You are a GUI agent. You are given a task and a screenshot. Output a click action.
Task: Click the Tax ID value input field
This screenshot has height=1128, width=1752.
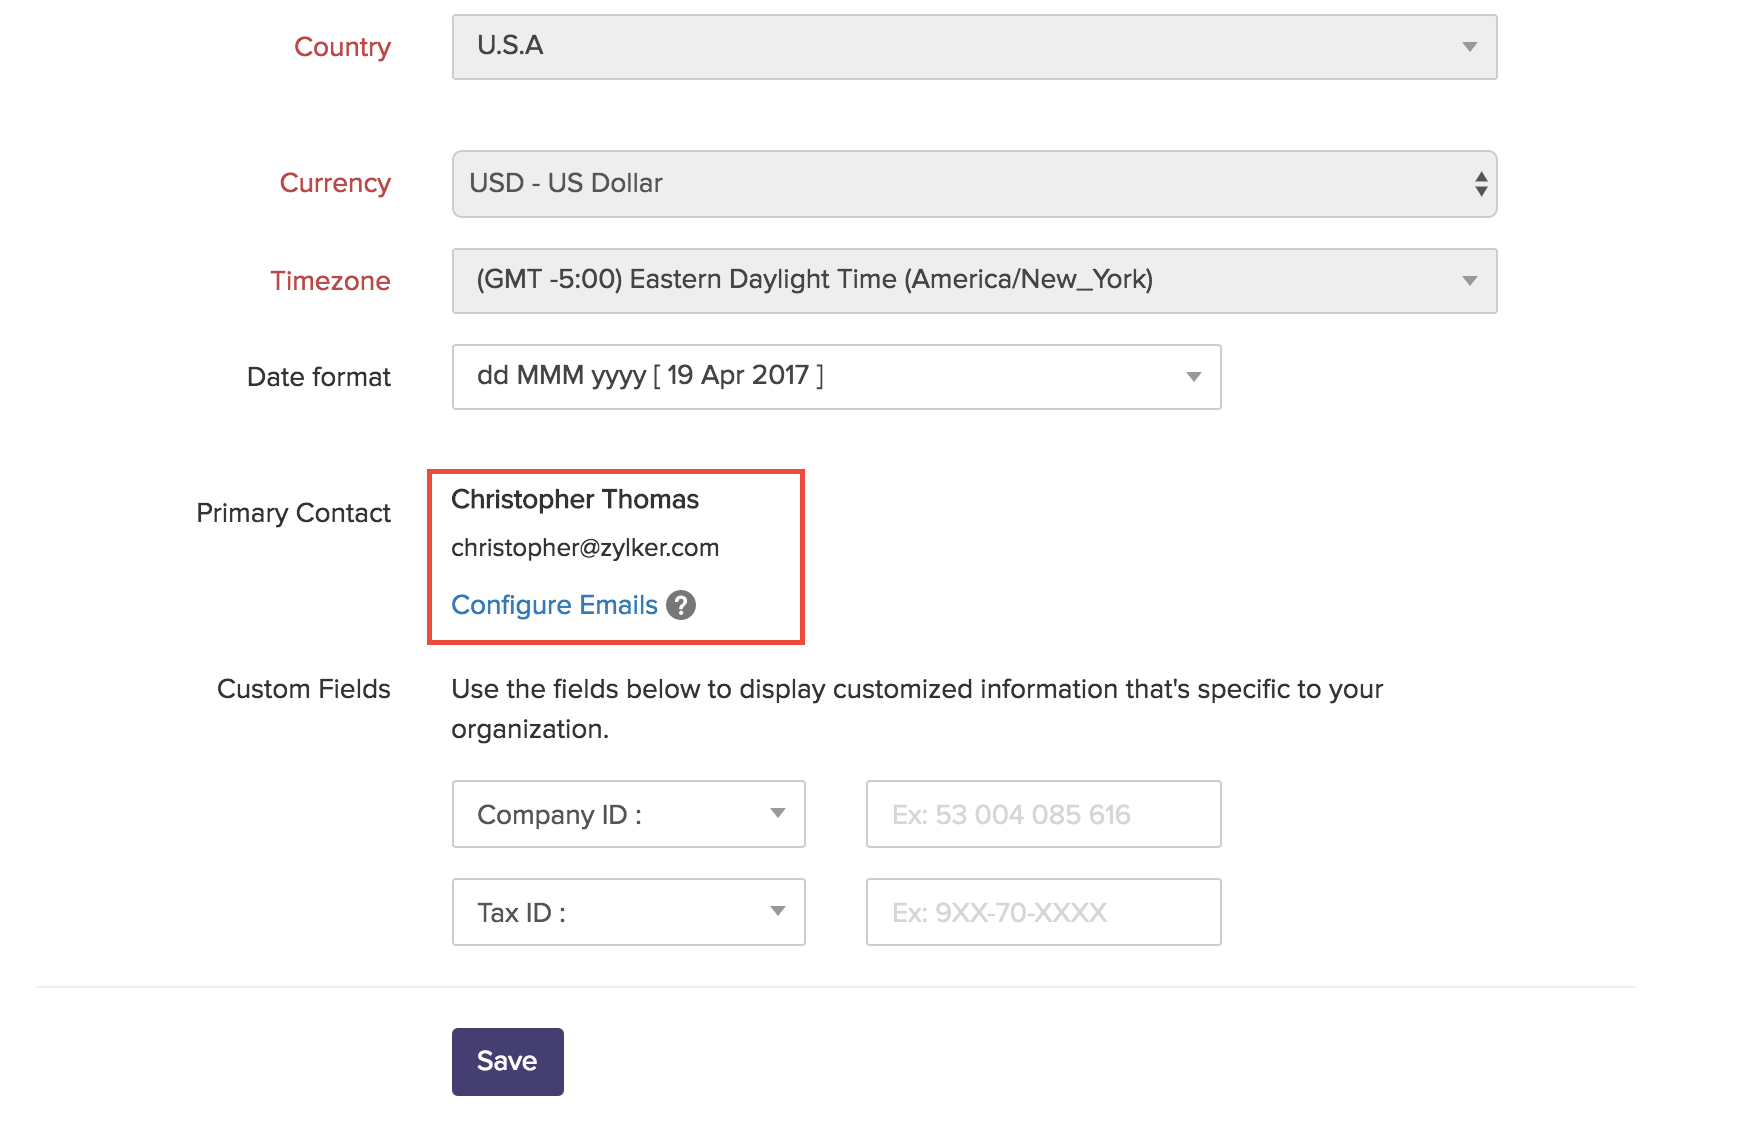point(1043,912)
